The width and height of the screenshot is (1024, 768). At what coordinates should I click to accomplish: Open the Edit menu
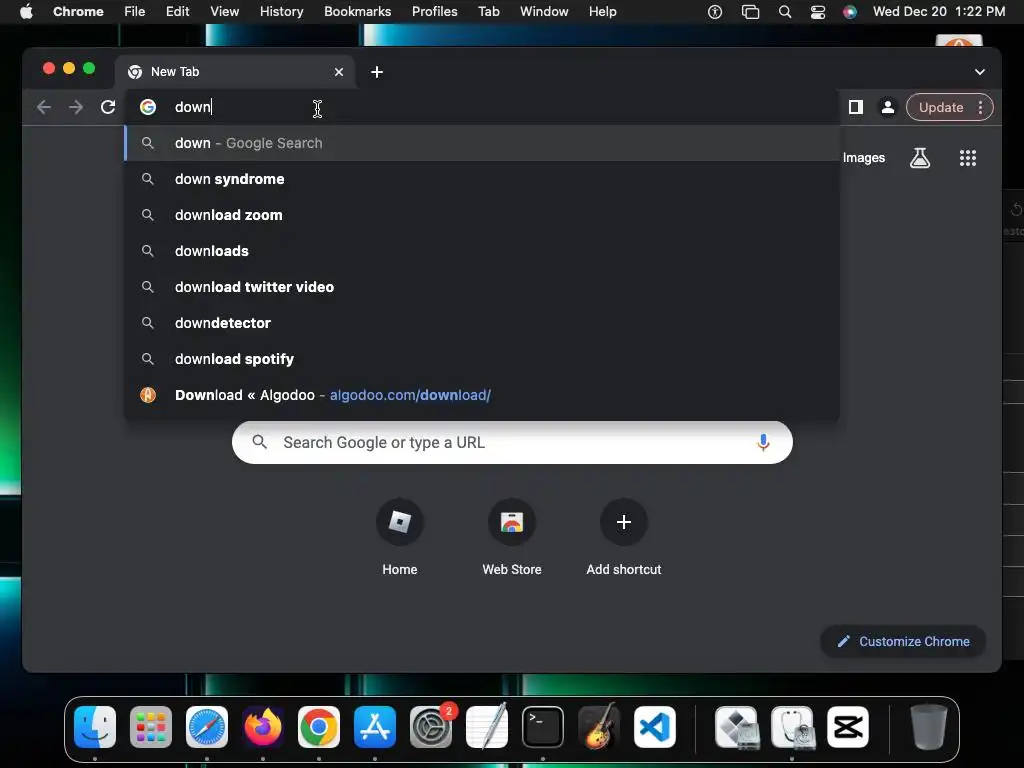(x=177, y=12)
